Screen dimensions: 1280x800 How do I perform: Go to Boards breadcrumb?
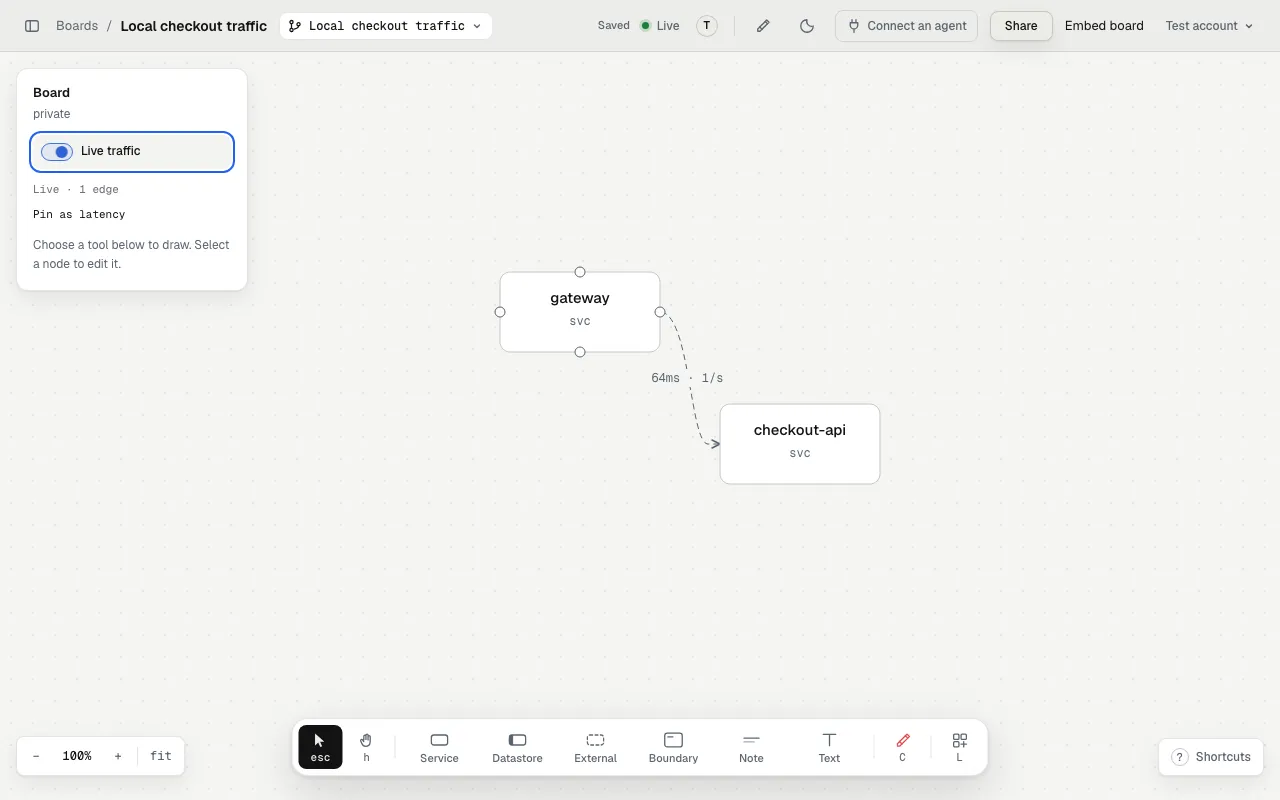click(x=77, y=26)
